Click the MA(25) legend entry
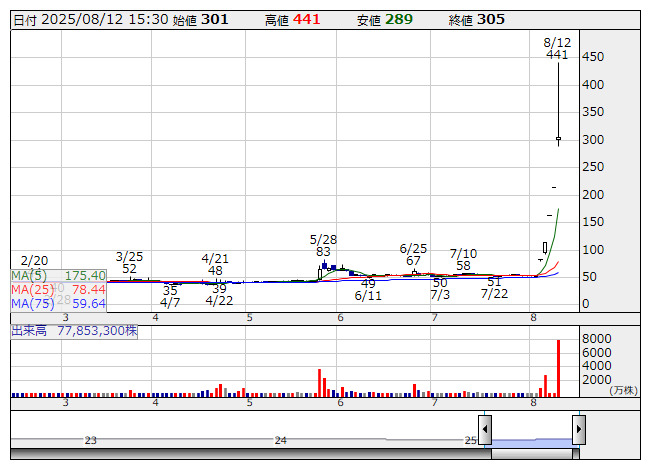This screenshot has height=470, width=653. (58, 289)
